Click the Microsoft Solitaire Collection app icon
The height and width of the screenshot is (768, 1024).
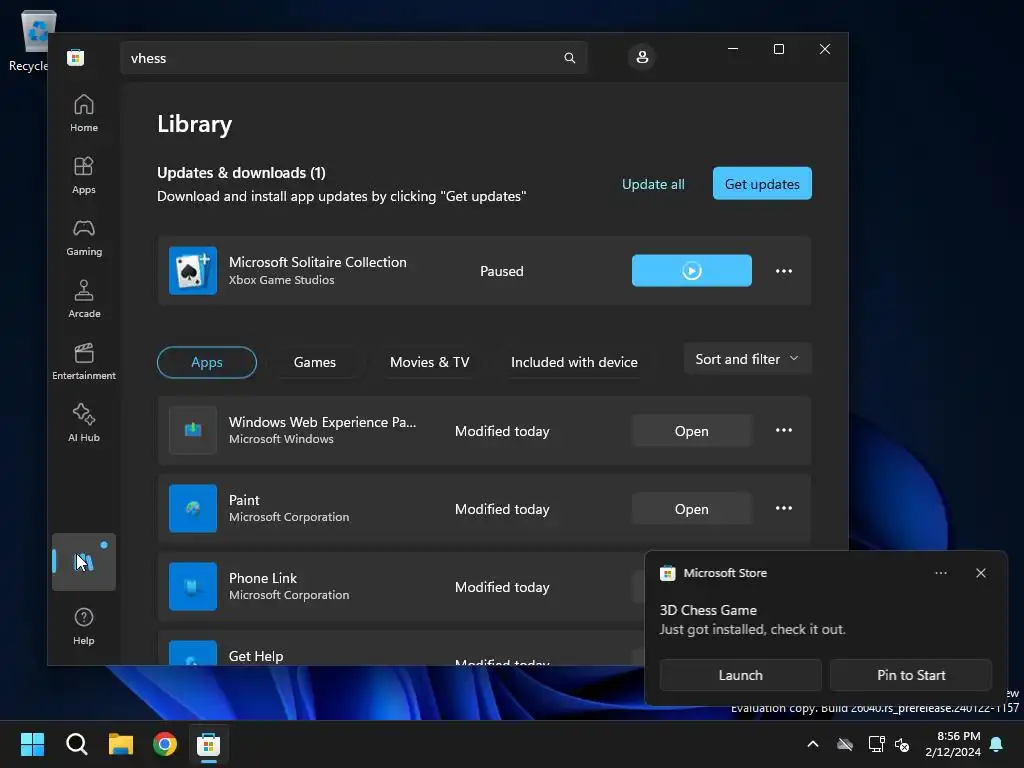193,270
